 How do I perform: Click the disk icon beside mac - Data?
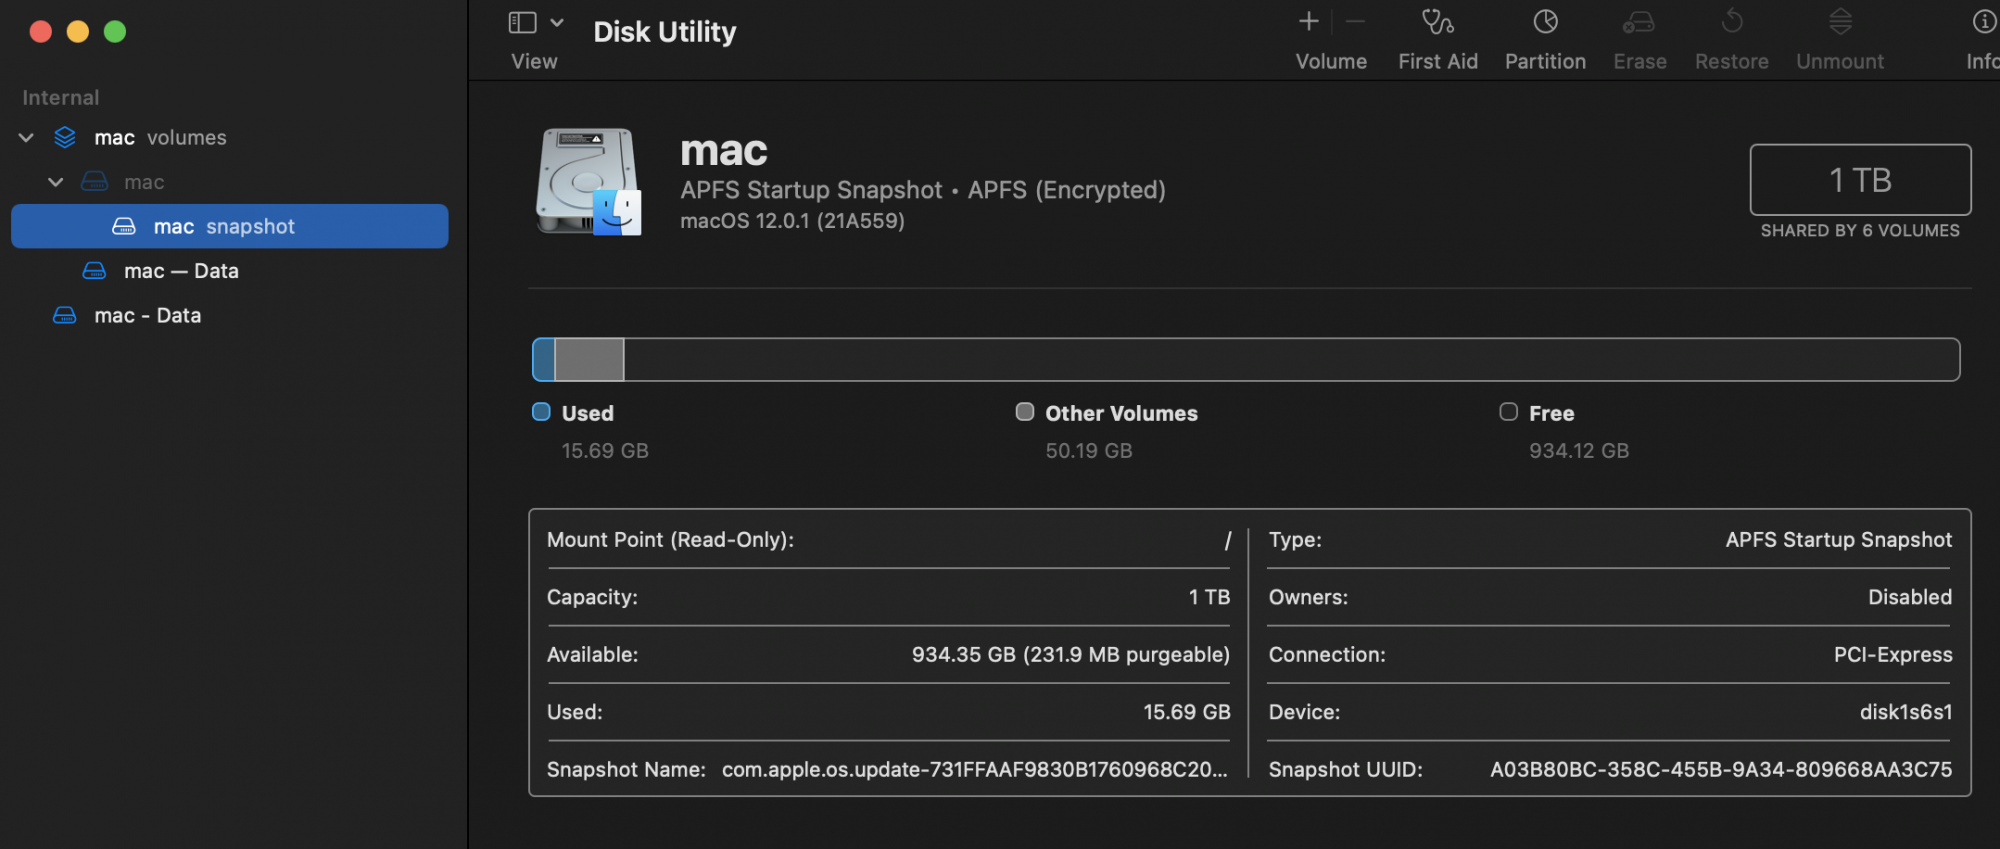65,315
